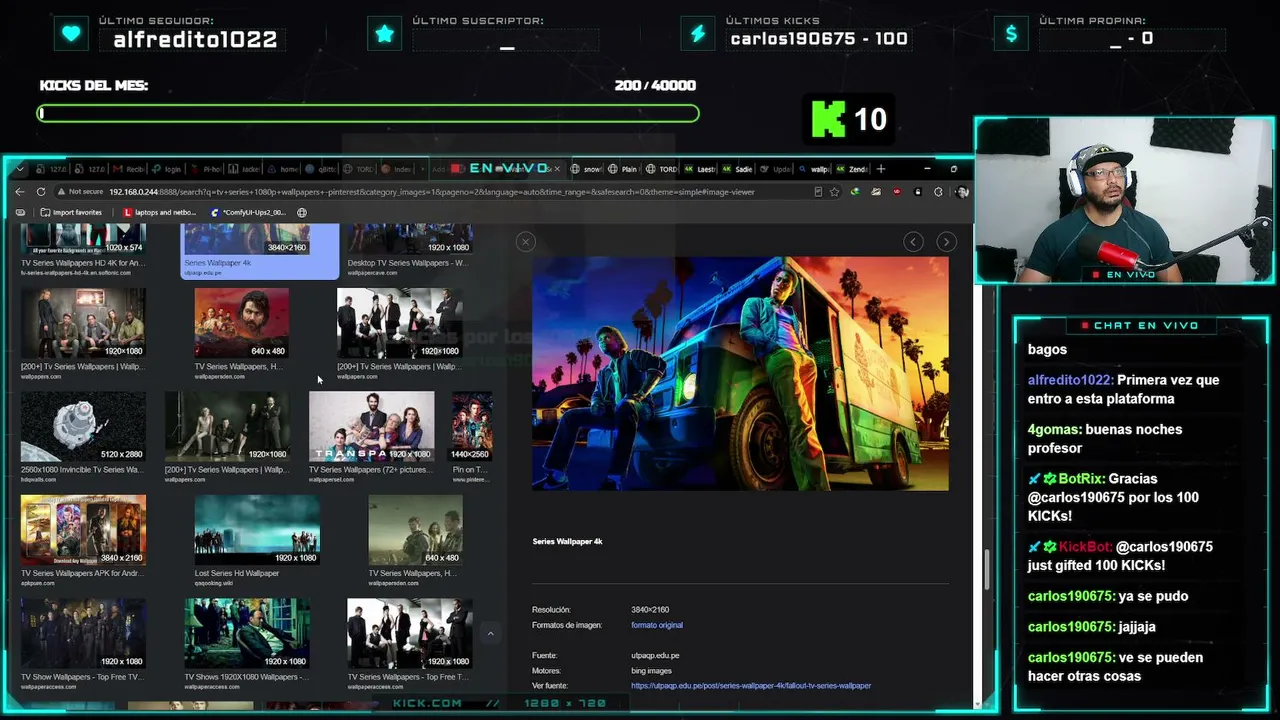Go to the previous image in viewer
Screen dimensions: 1280x720
[x=913, y=241]
